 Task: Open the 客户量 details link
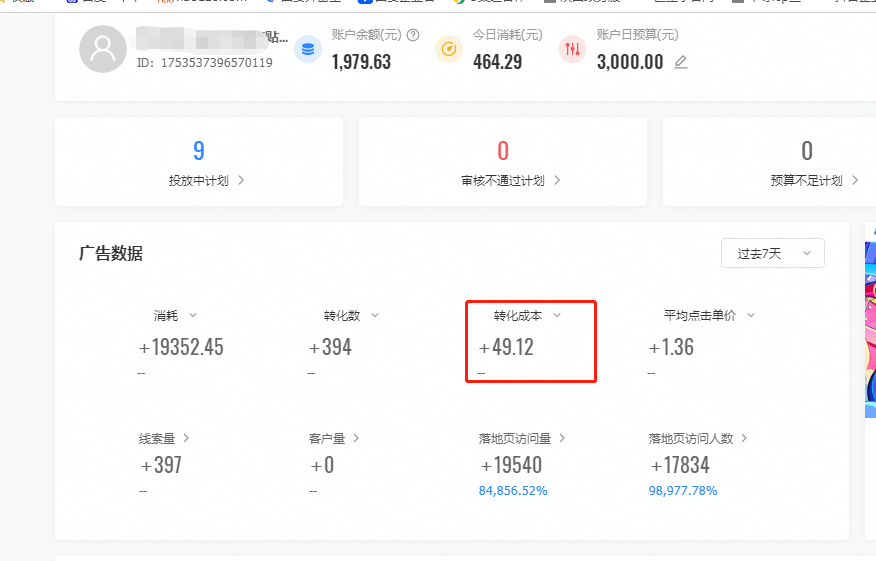334,438
